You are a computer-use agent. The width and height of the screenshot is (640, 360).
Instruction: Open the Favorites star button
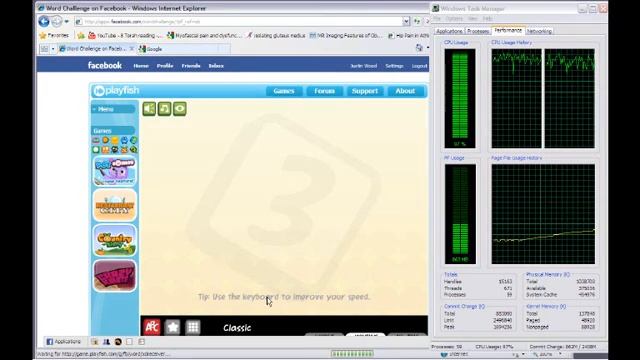coord(54,36)
